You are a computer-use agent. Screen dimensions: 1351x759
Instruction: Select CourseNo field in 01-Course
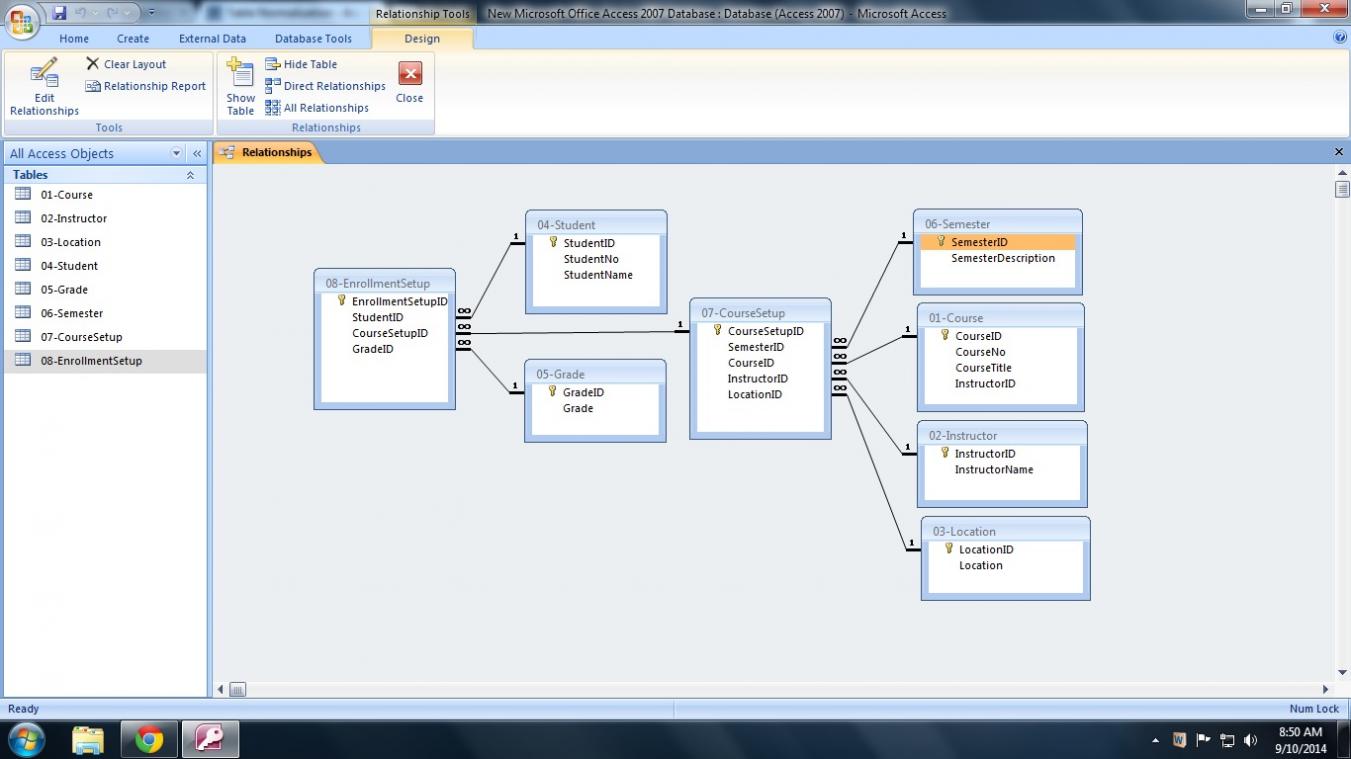[981, 352]
